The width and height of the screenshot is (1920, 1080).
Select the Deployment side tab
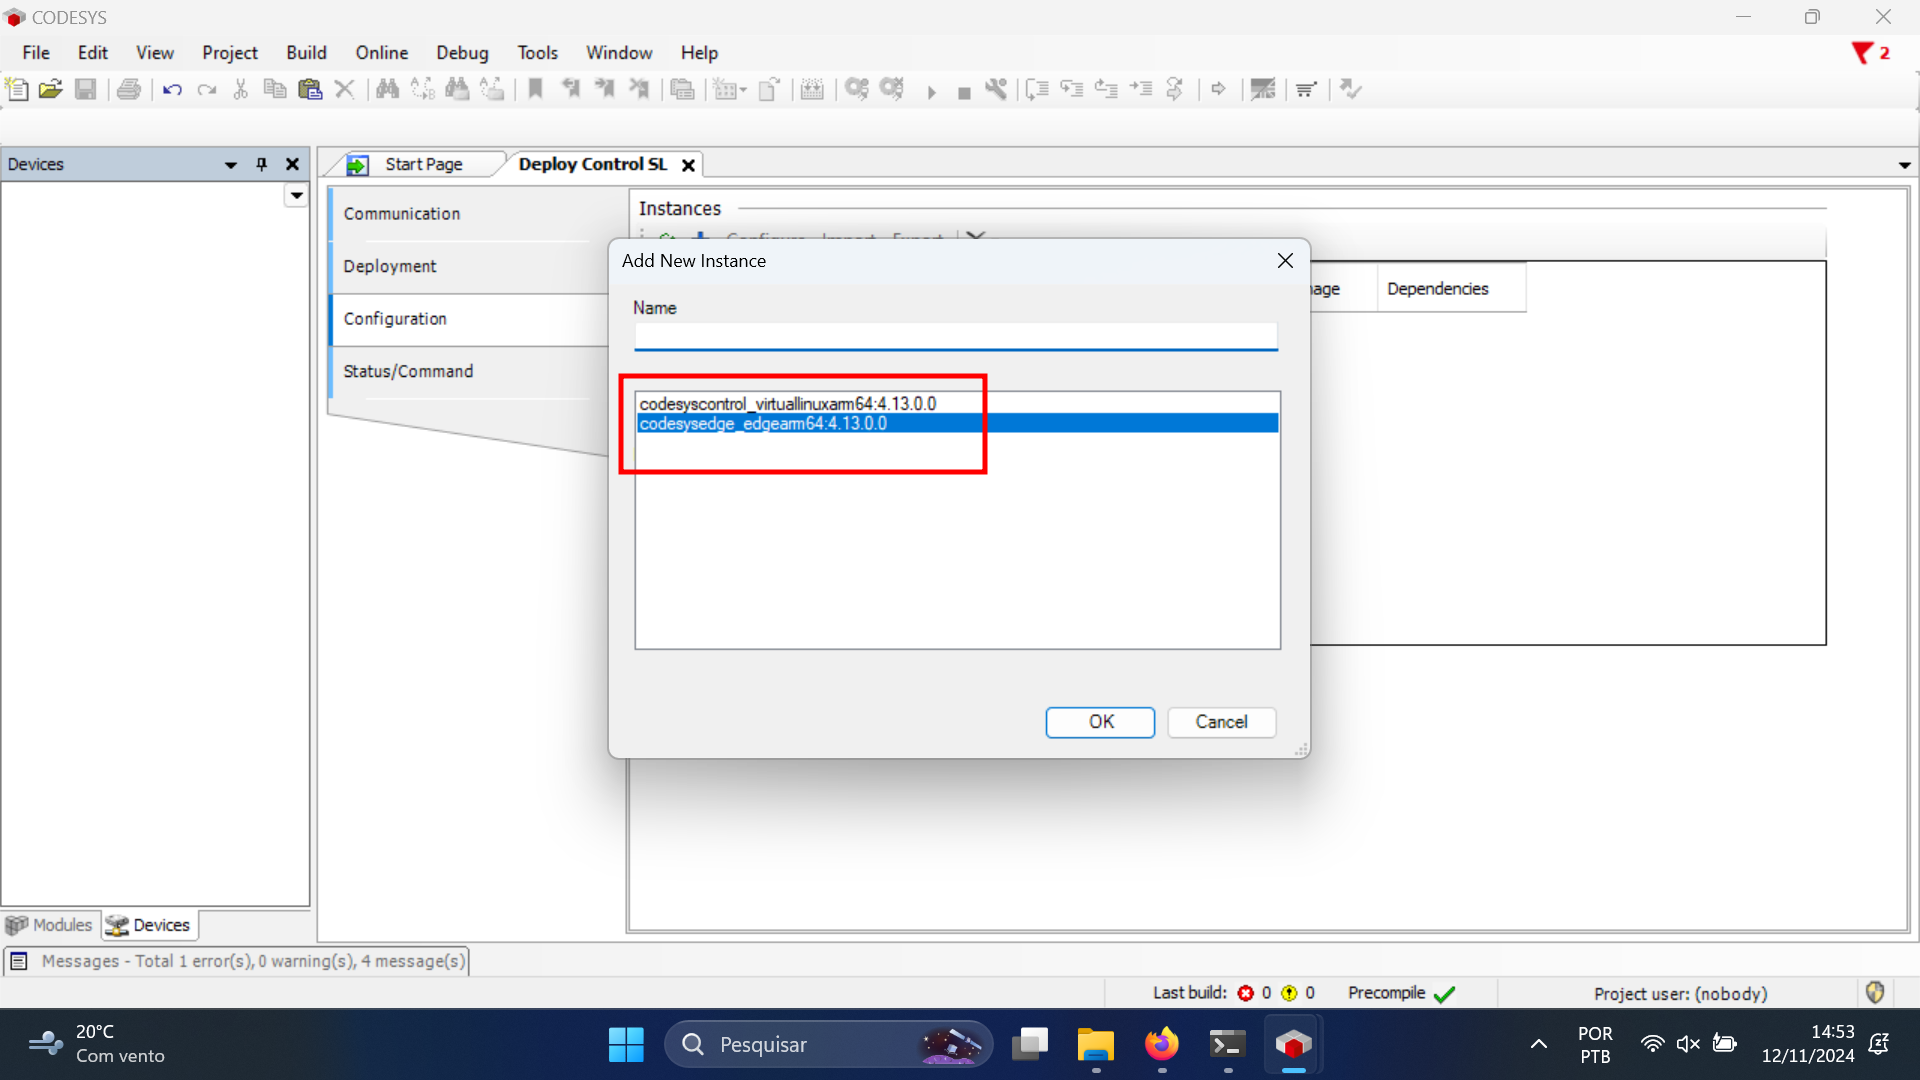click(390, 266)
